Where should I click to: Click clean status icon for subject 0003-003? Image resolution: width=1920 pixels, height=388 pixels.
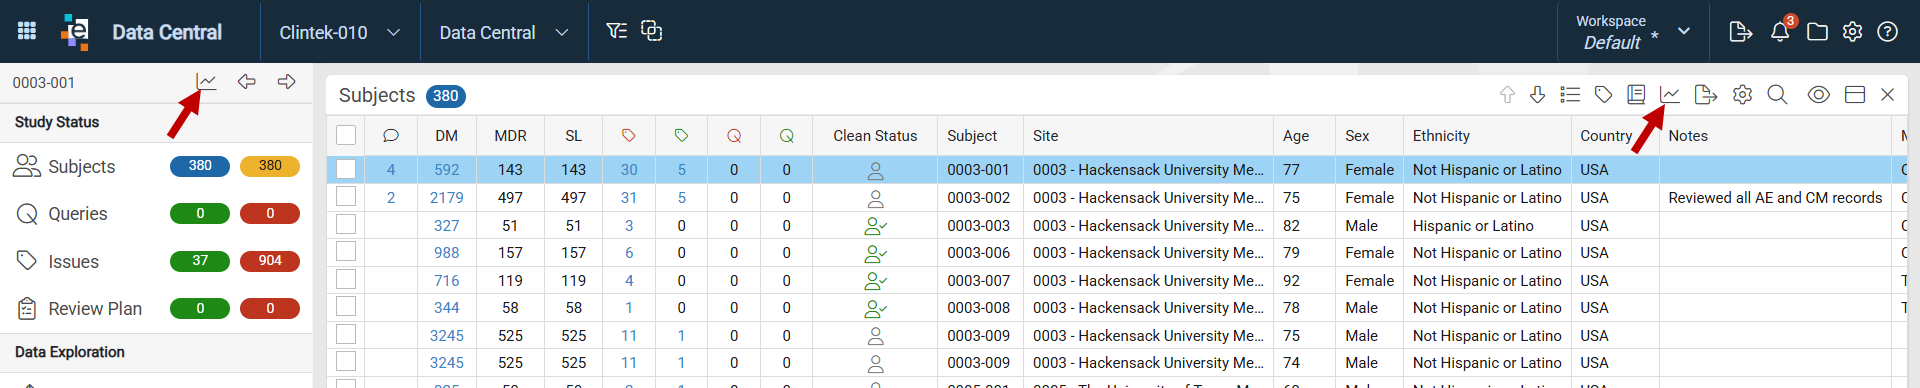pyautogui.click(x=875, y=226)
